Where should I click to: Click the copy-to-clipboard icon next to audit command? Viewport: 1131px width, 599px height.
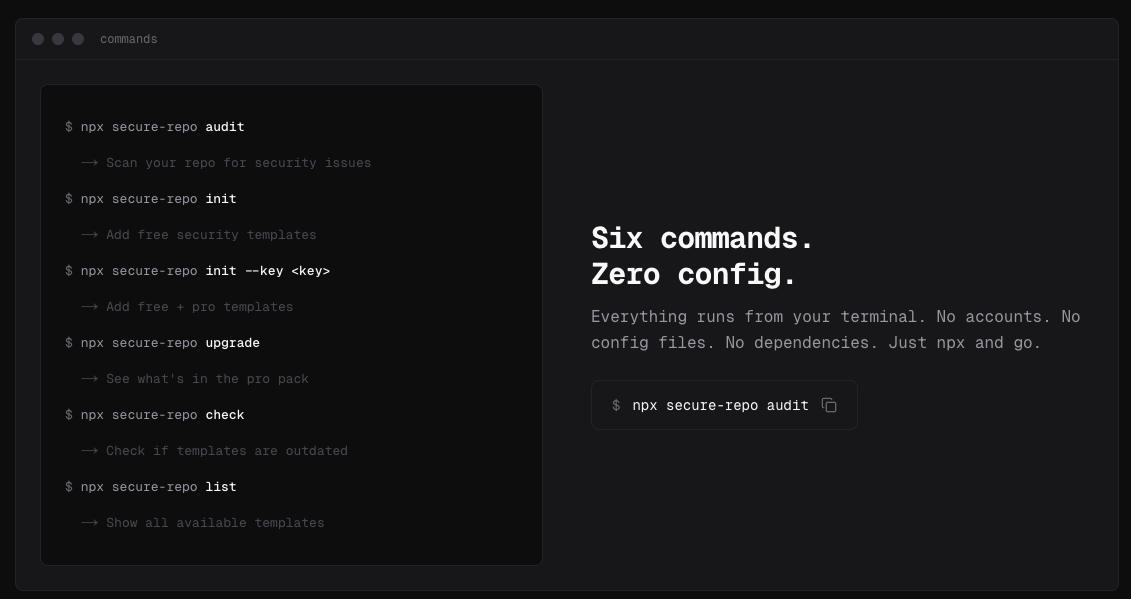[829, 405]
